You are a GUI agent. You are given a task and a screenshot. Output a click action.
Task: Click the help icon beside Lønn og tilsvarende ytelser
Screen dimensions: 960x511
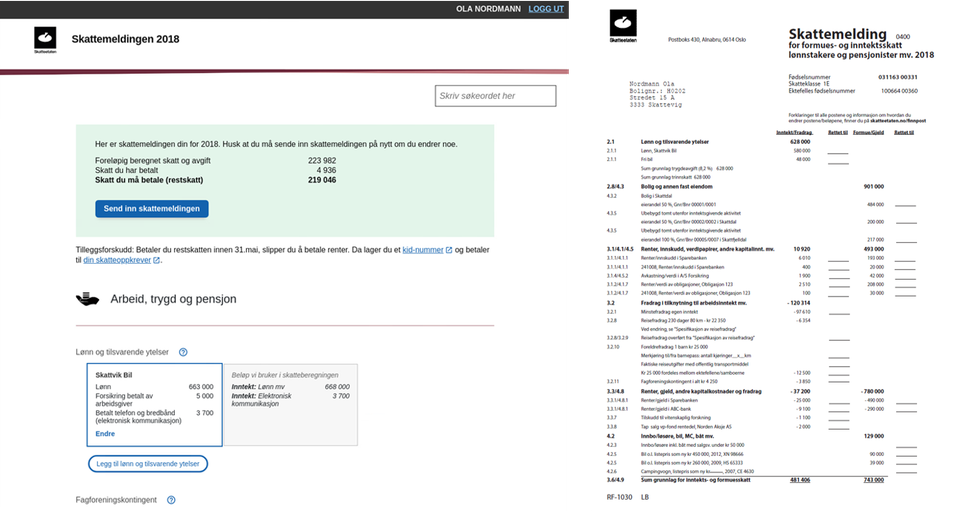coord(183,352)
